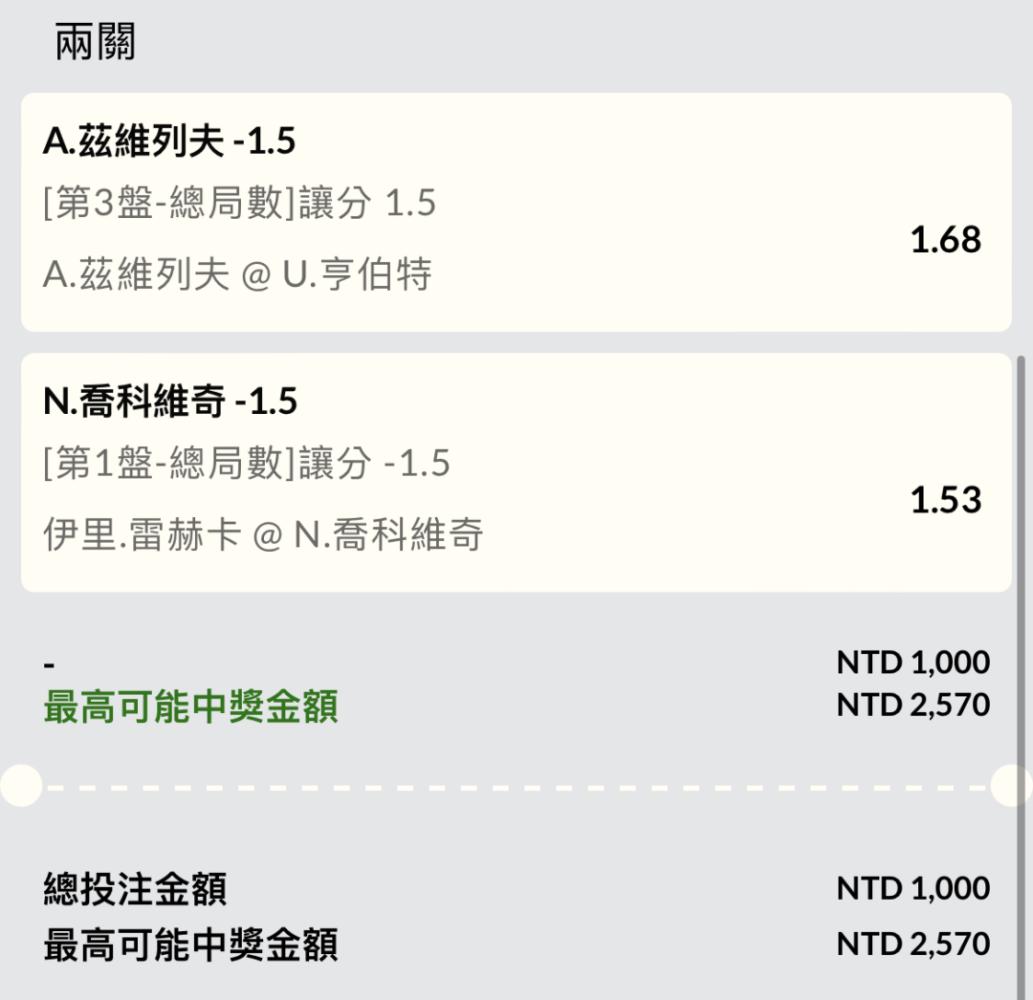Click the A.茲維列夫 @ U.亨伯特 matchup
Screen dimensions: 1033x1000
point(237,274)
